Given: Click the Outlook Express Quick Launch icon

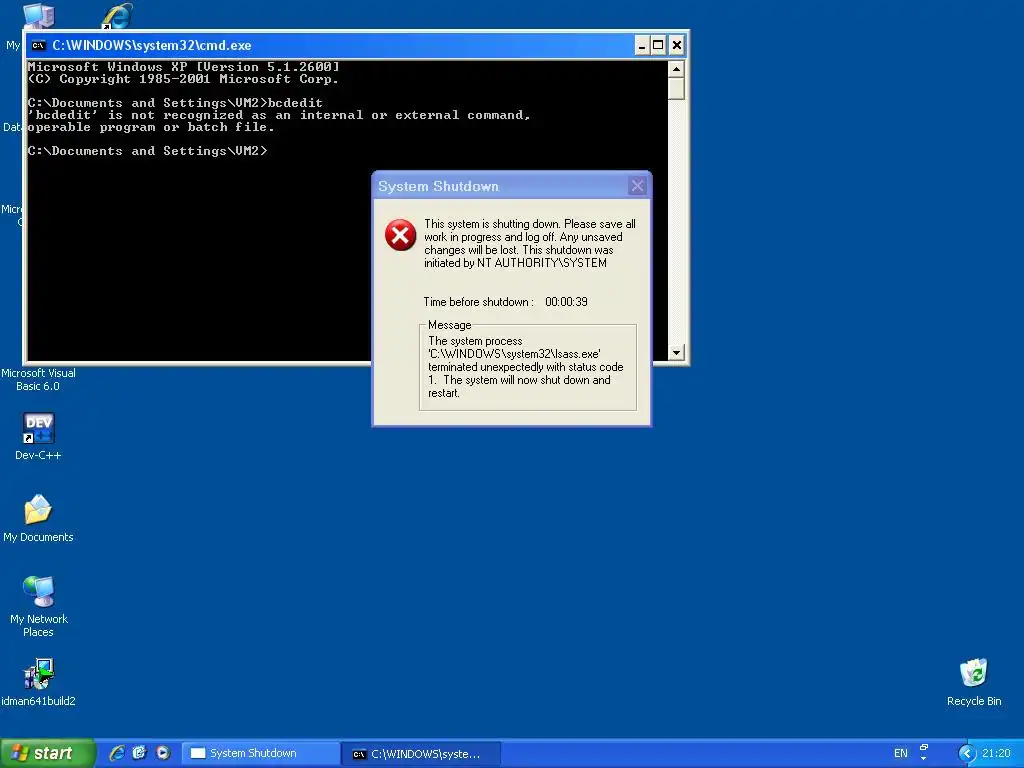Looking at the screenshot, I should [x=140, y=753].
